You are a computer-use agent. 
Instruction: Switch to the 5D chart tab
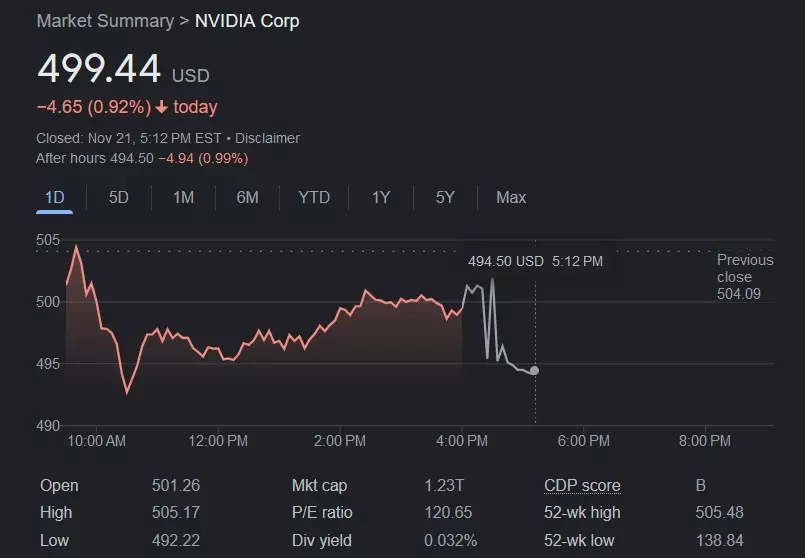click(118, 198)
